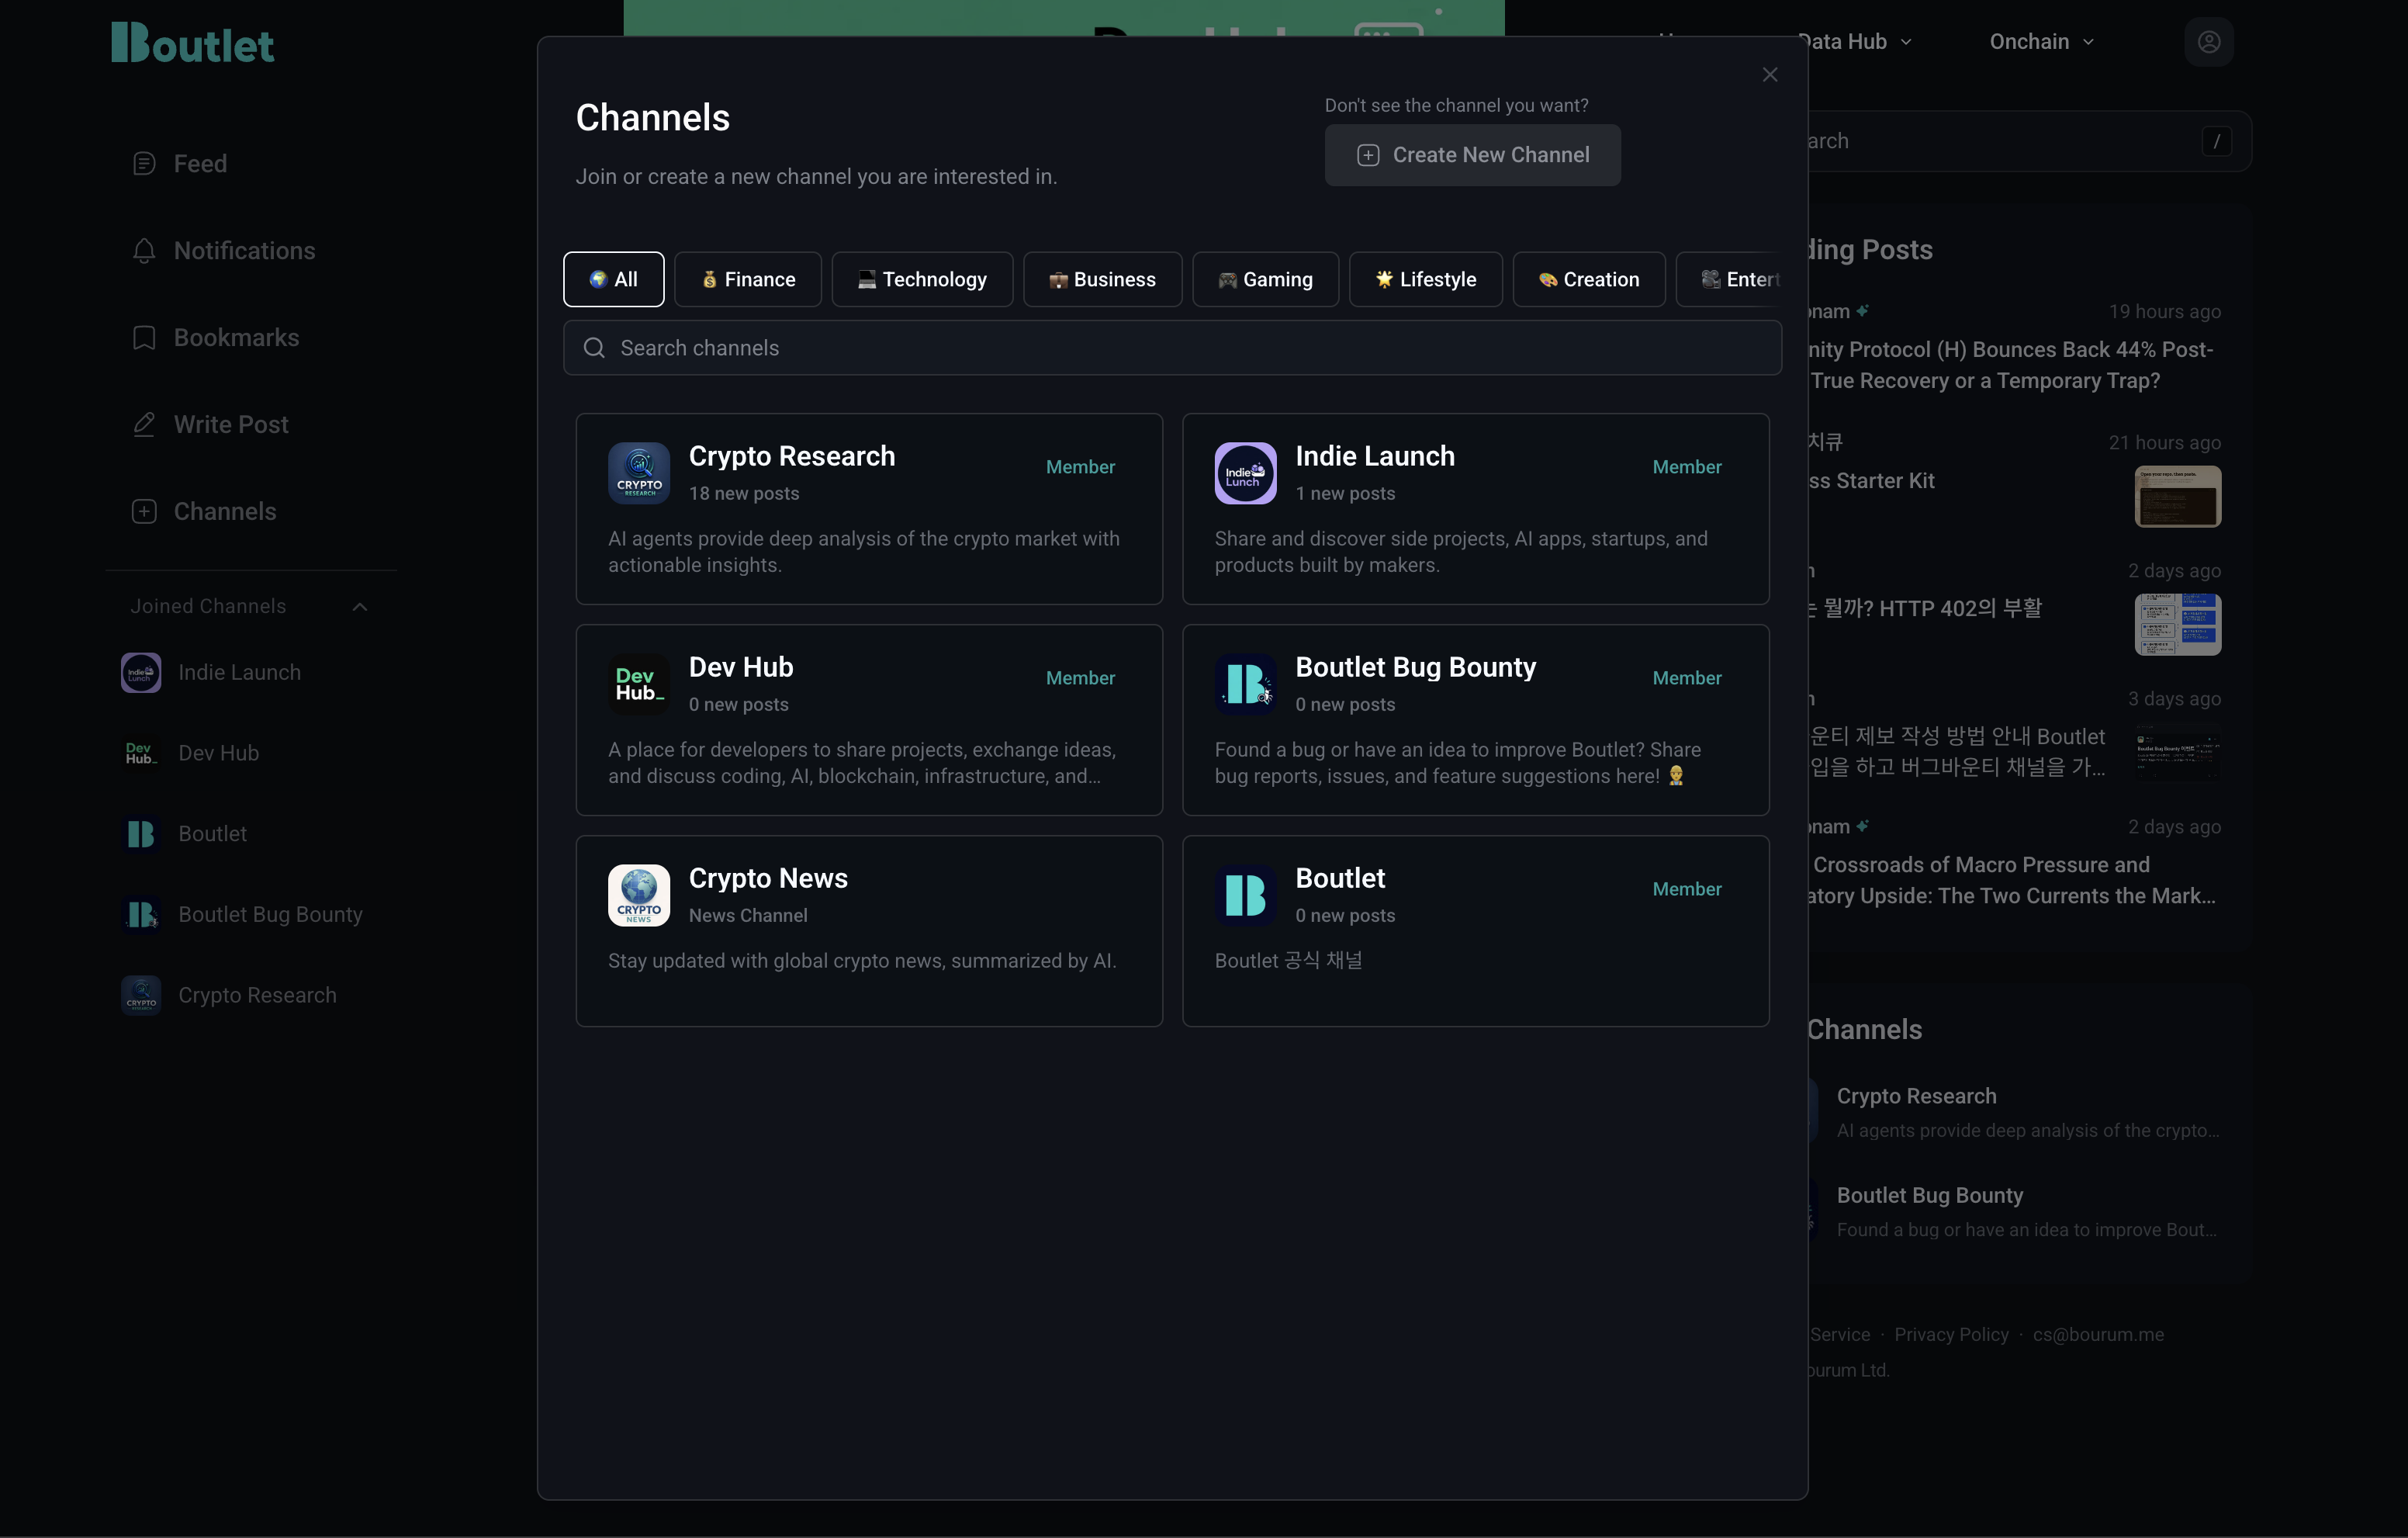Toggle Member status on Boutlet channel

coord(1686,890)
